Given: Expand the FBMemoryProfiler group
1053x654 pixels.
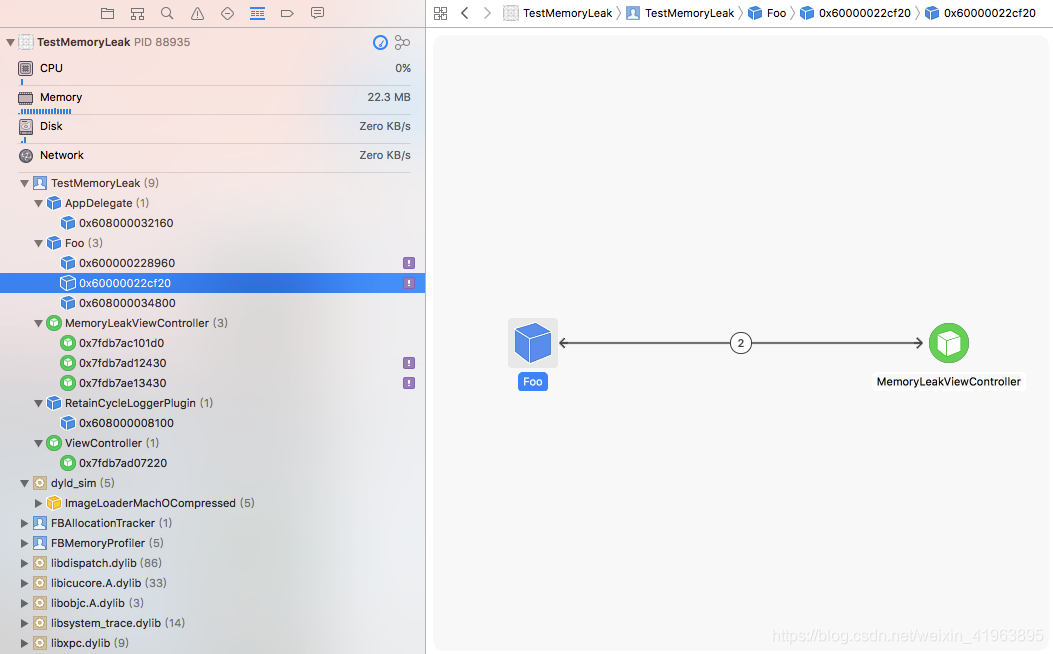Looking at the screenshot, I should (x=23, y=543).
